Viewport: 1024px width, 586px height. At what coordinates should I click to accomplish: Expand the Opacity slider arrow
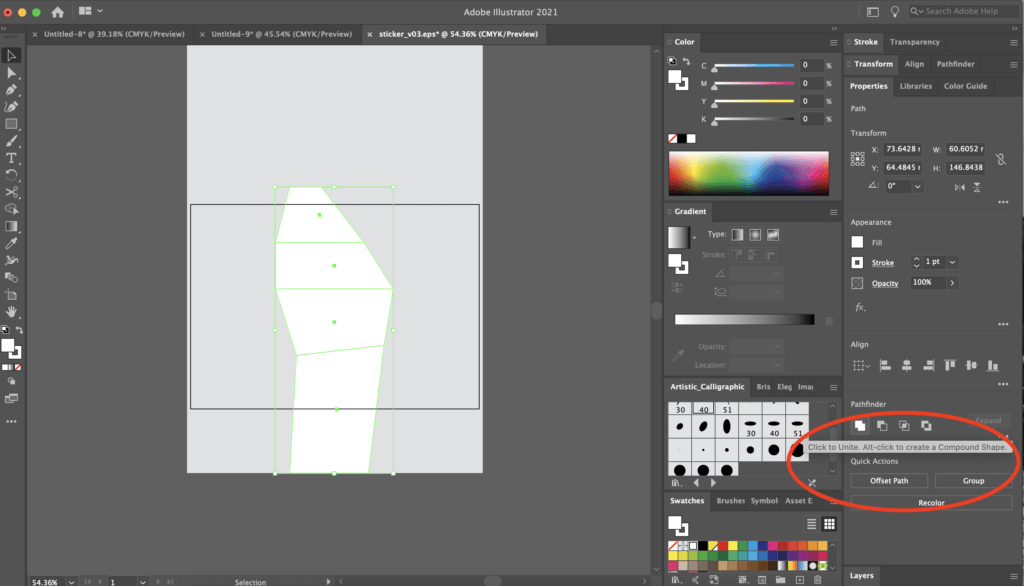952,283
